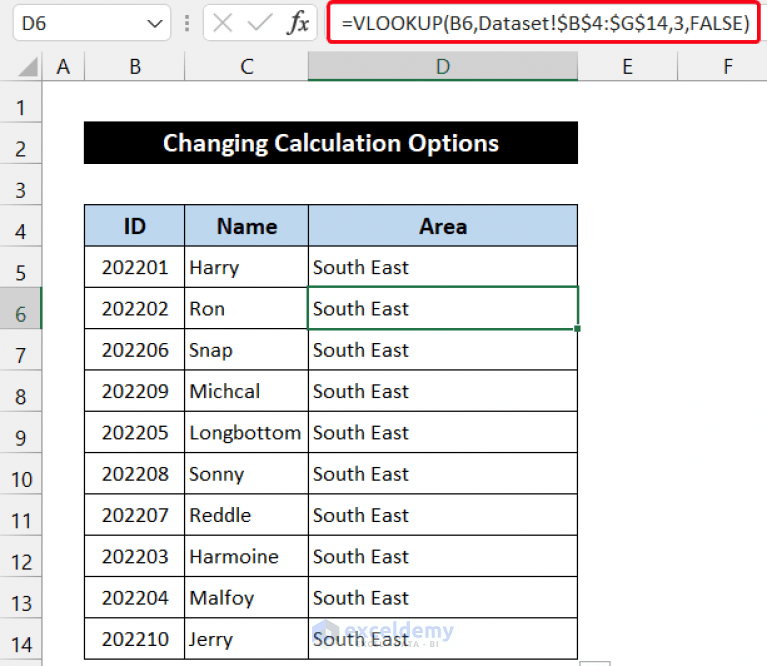Viewport: 767px width, 666px height.
Task: Select Area cell in Malfoy's row
Action: point(443,598)
